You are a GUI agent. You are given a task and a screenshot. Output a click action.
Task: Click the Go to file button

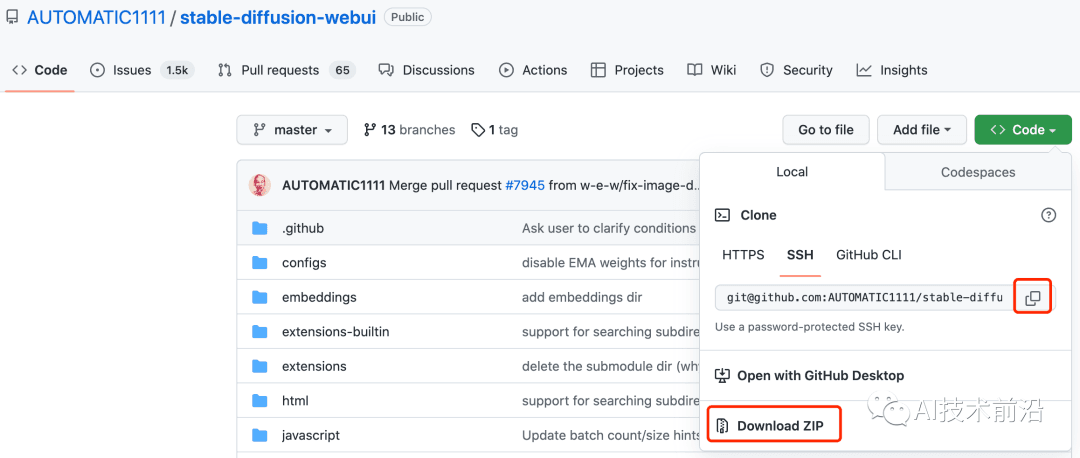[x=825, y=130]
